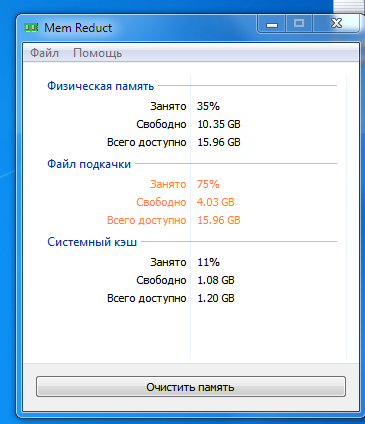Click the 1.20 GB cache total value
This screenshot has width=365, height=424.
216,298
